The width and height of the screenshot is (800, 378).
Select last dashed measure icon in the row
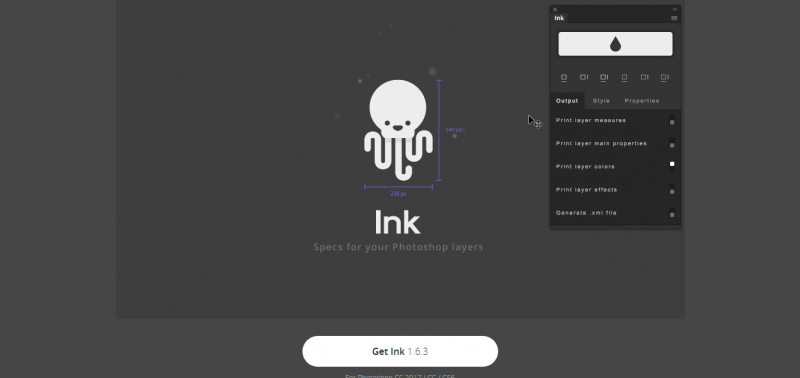pyautogui.click(x=664, y=78)
